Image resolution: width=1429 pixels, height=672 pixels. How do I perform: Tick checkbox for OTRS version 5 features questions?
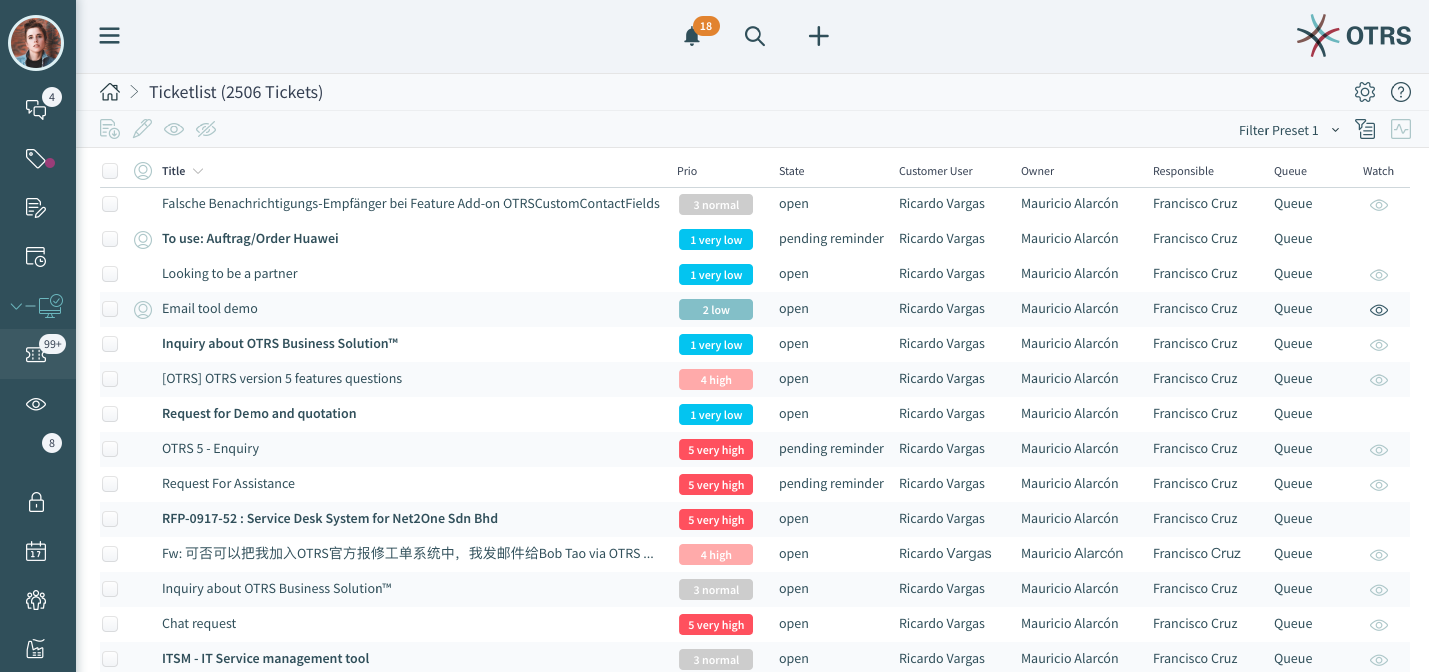(110, 379)
